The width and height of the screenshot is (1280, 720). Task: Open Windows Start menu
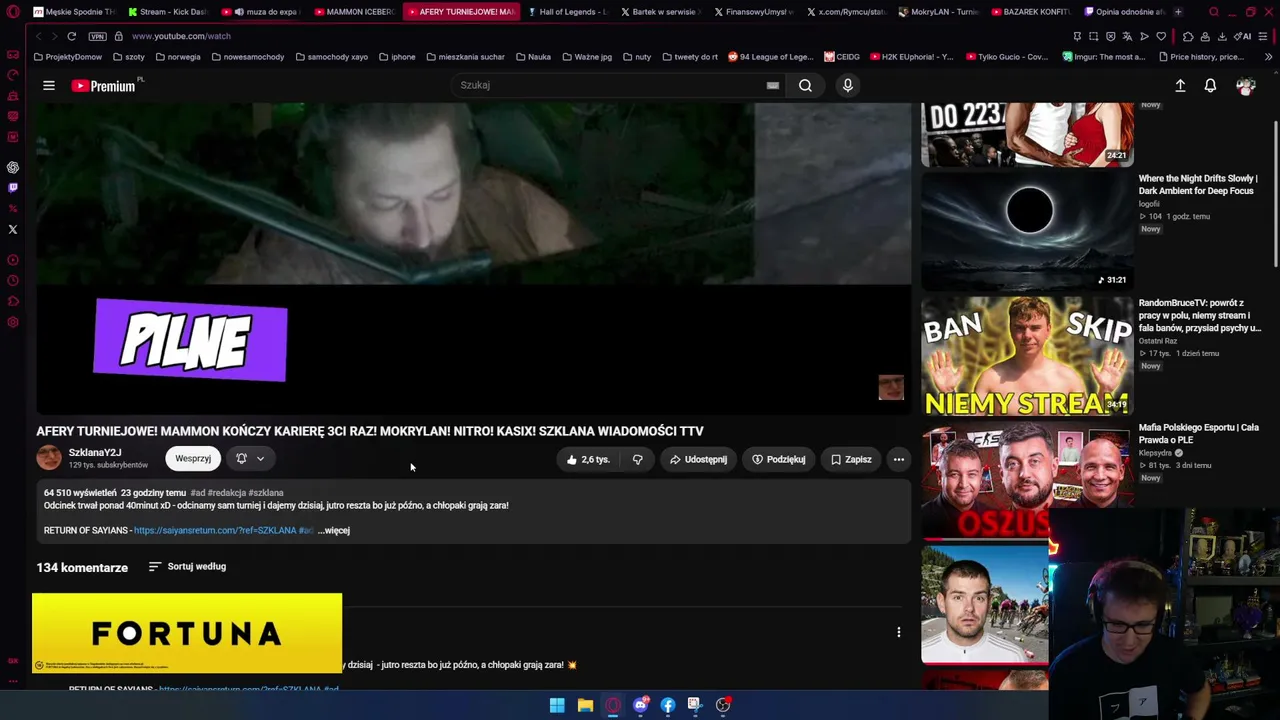point(557,705)
